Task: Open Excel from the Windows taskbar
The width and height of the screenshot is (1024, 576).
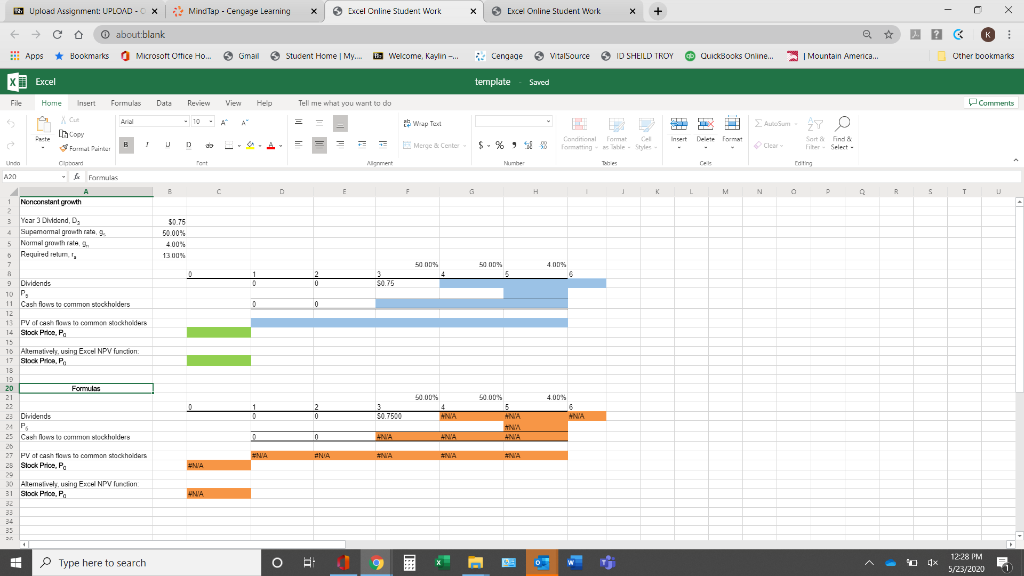Action: point(442,562)
